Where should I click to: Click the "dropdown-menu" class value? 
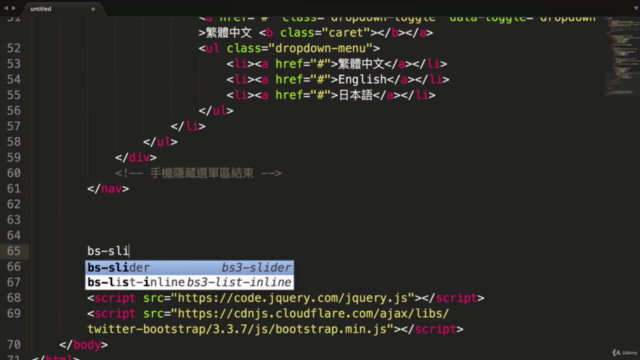point(320,48)
